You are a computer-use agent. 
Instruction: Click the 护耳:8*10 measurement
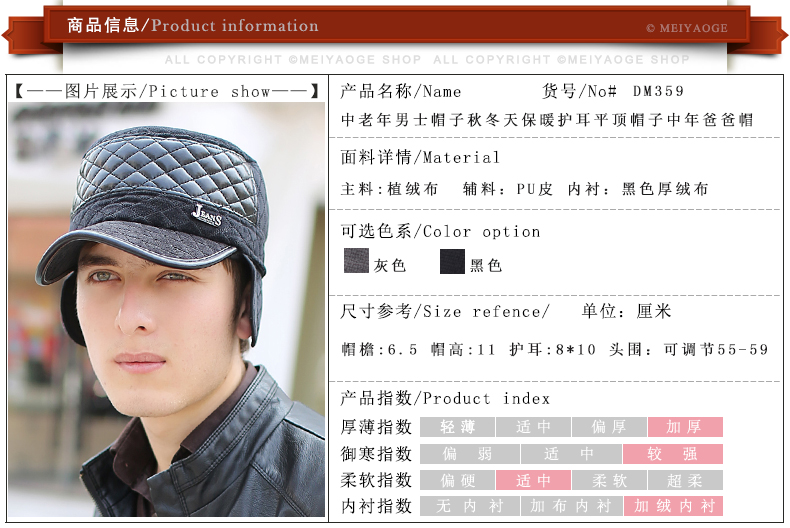(x=552, y=350)
